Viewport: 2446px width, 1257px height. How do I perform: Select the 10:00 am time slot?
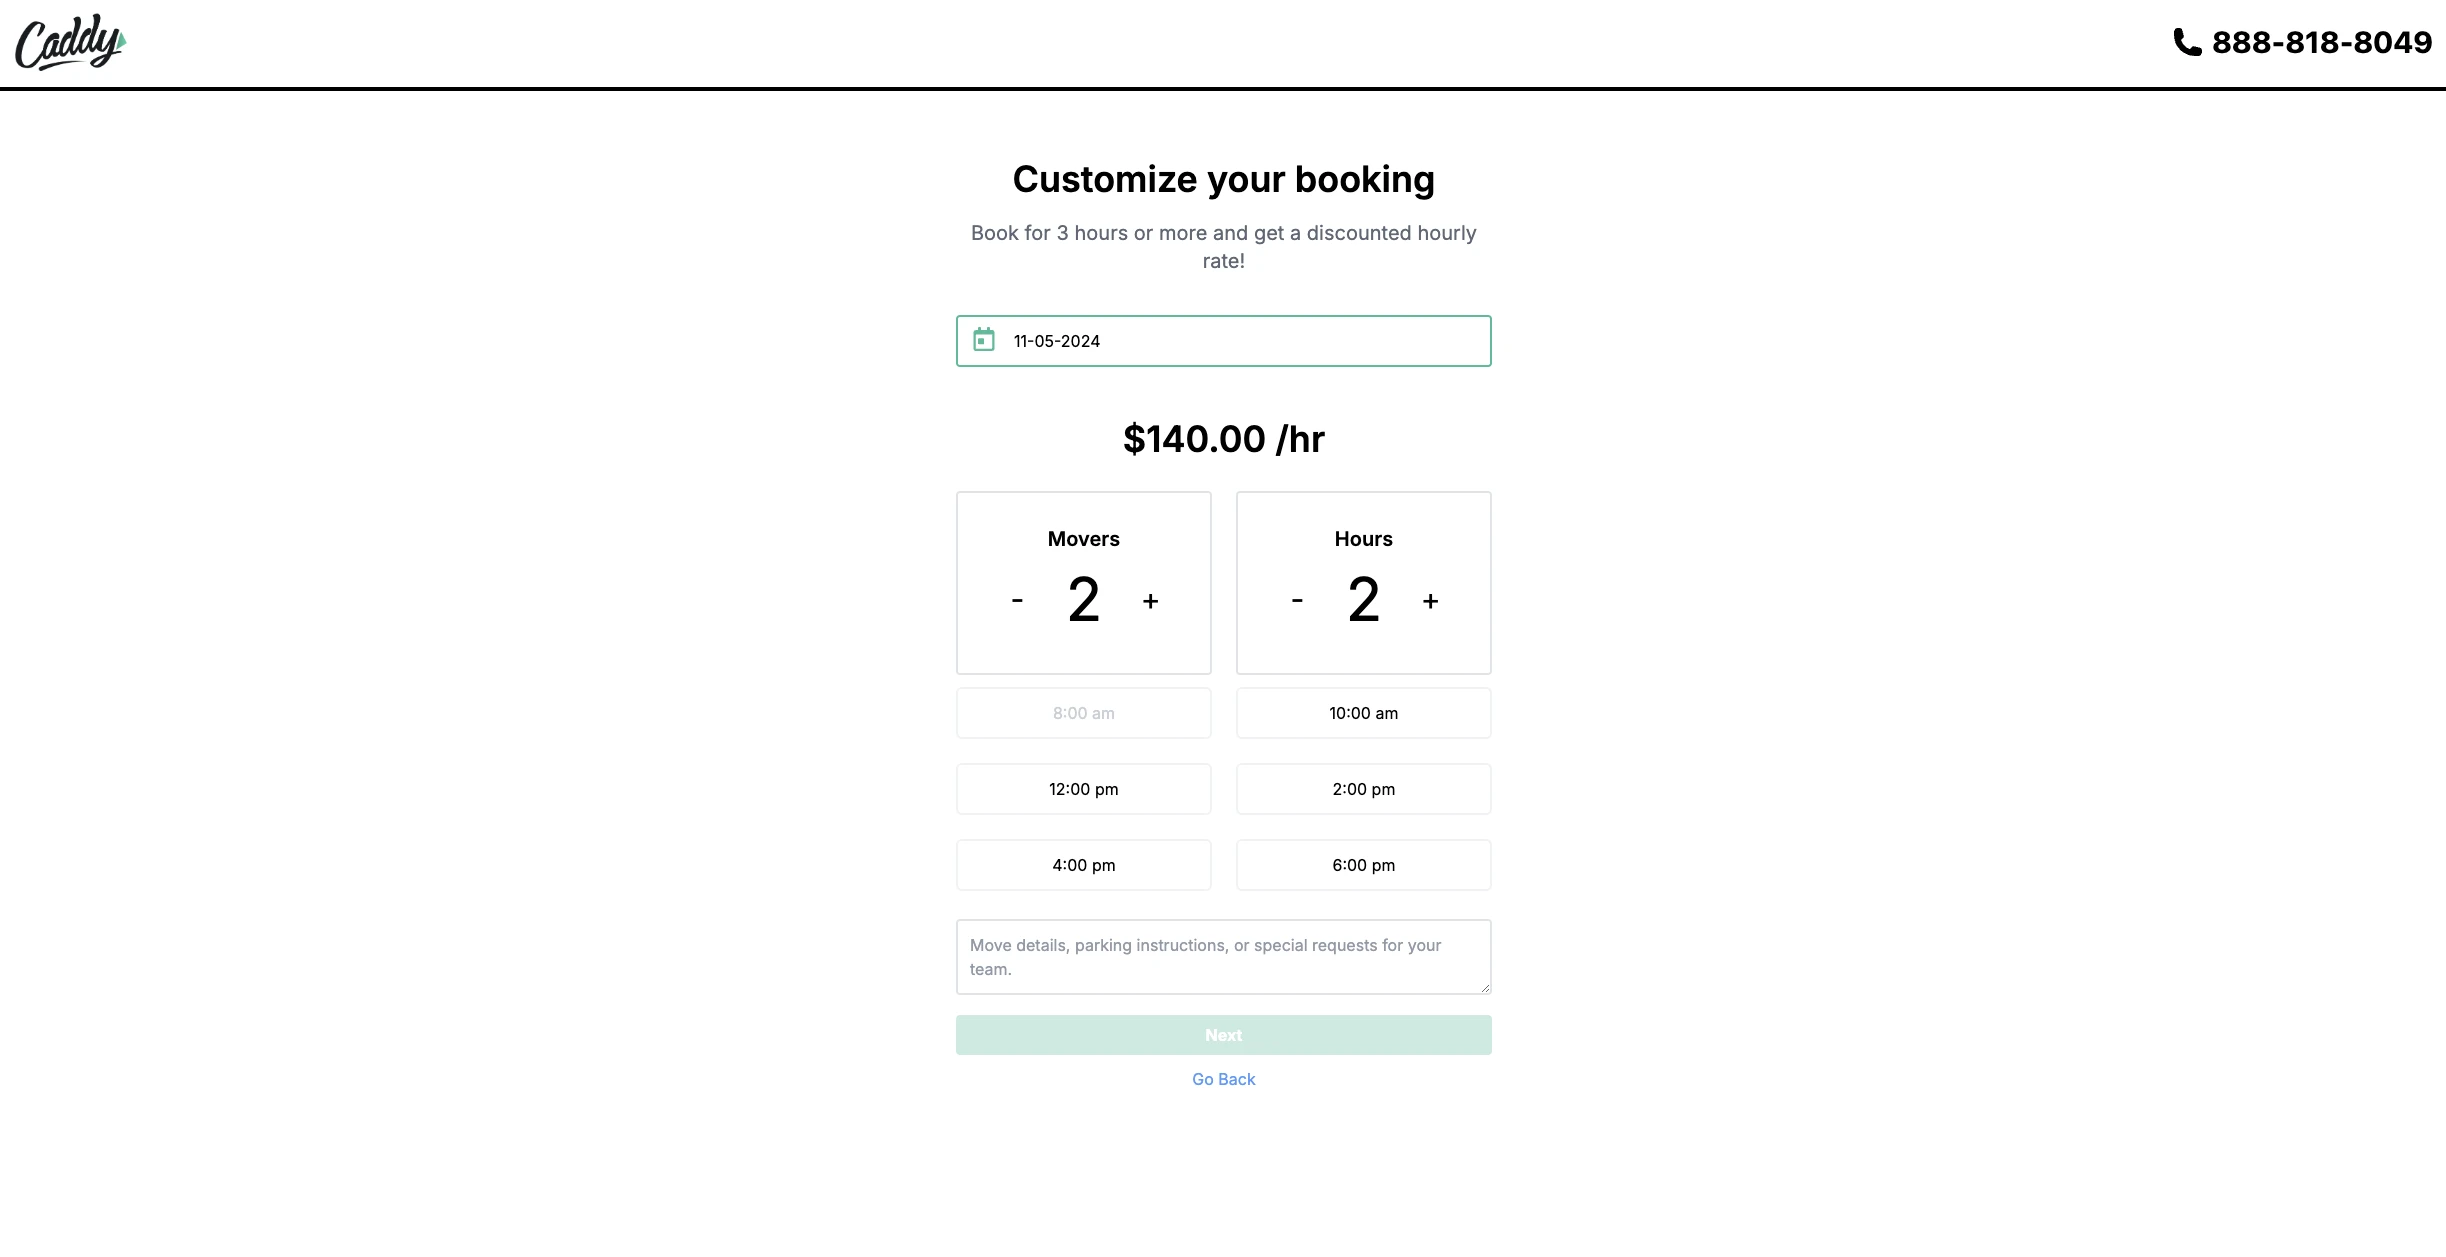pyautogui.click(x=1363, y=713)
